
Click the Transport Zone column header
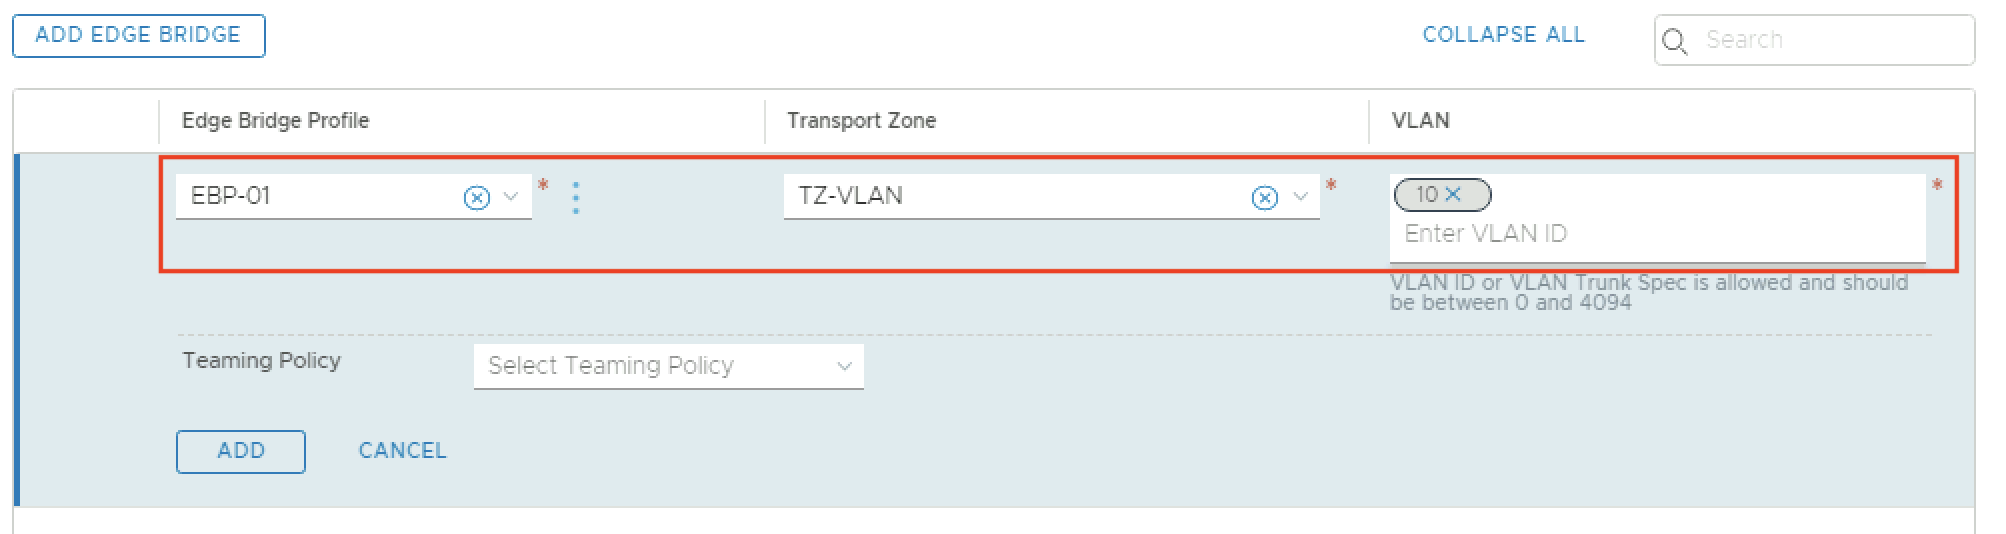tap(861, 121)
